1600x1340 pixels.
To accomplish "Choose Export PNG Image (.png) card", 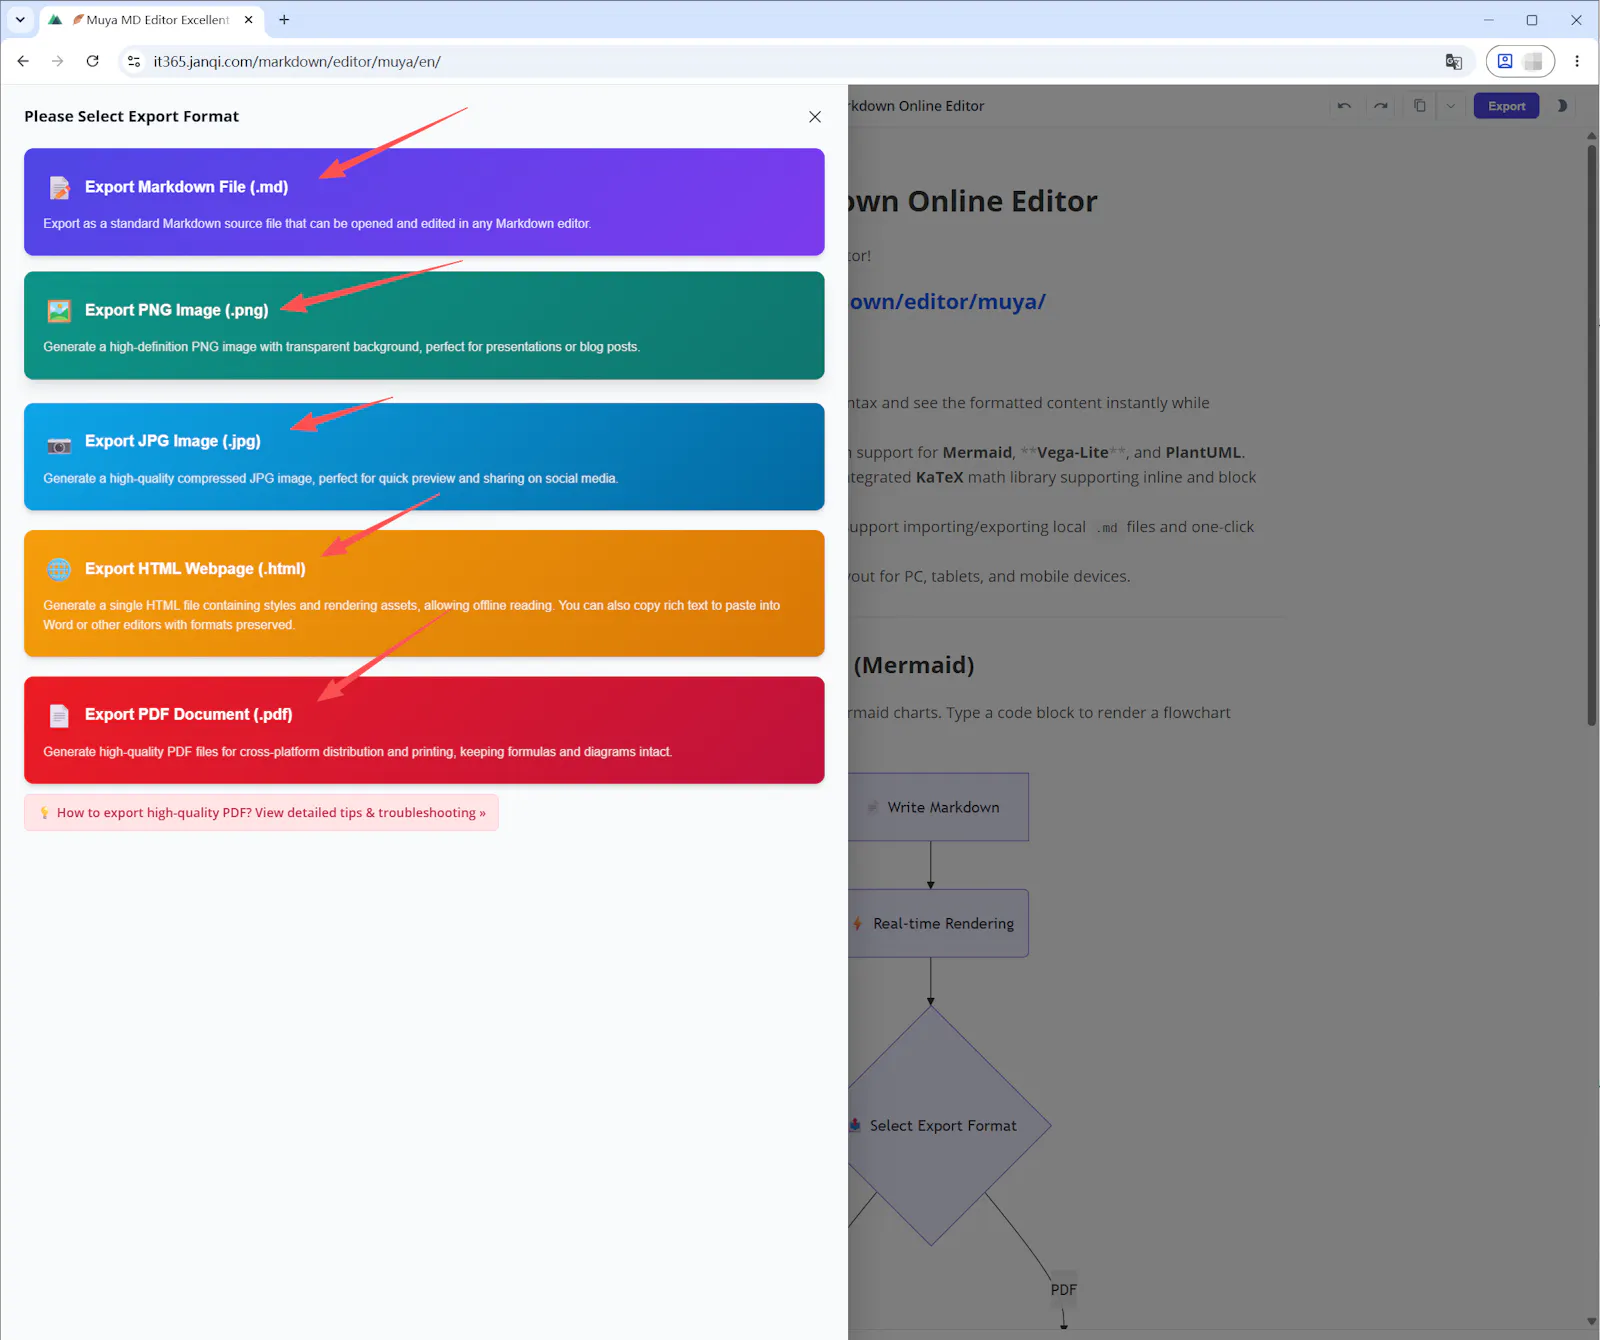I will click(x=424, y=325).
